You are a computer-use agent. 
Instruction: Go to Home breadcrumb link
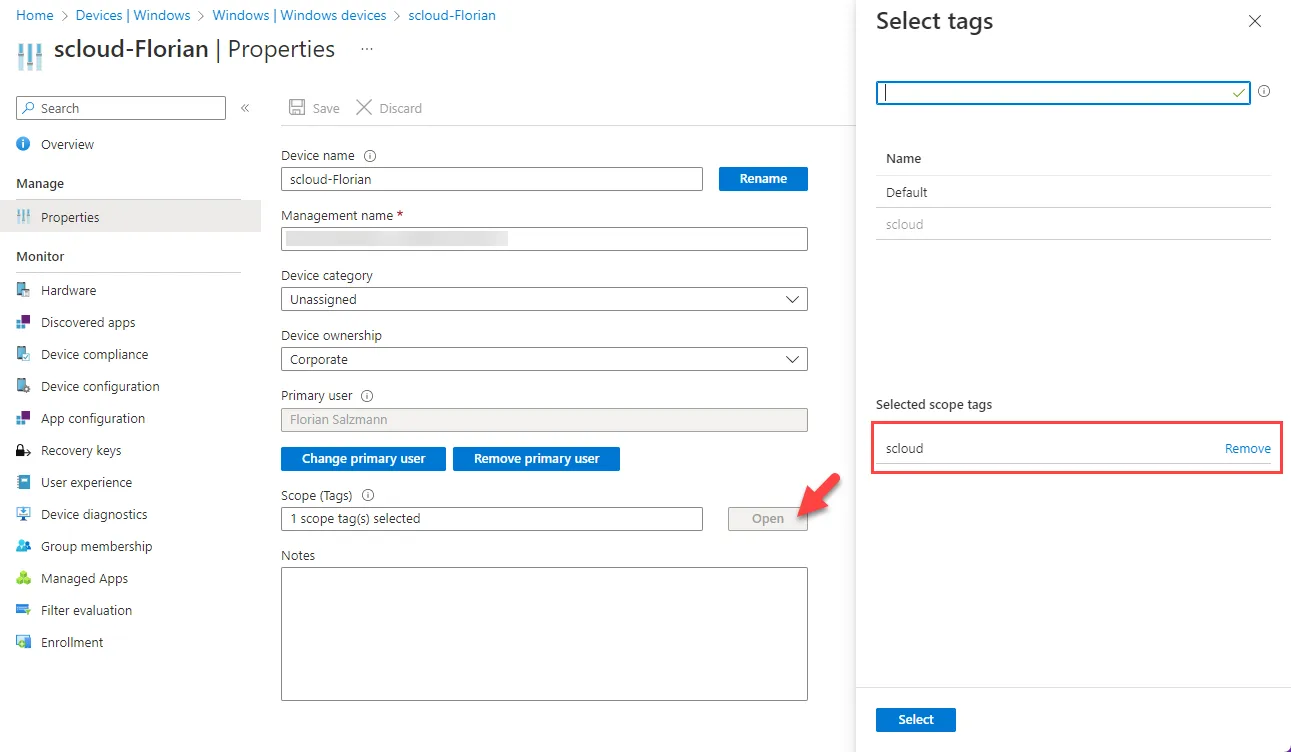tap(35, 15)
